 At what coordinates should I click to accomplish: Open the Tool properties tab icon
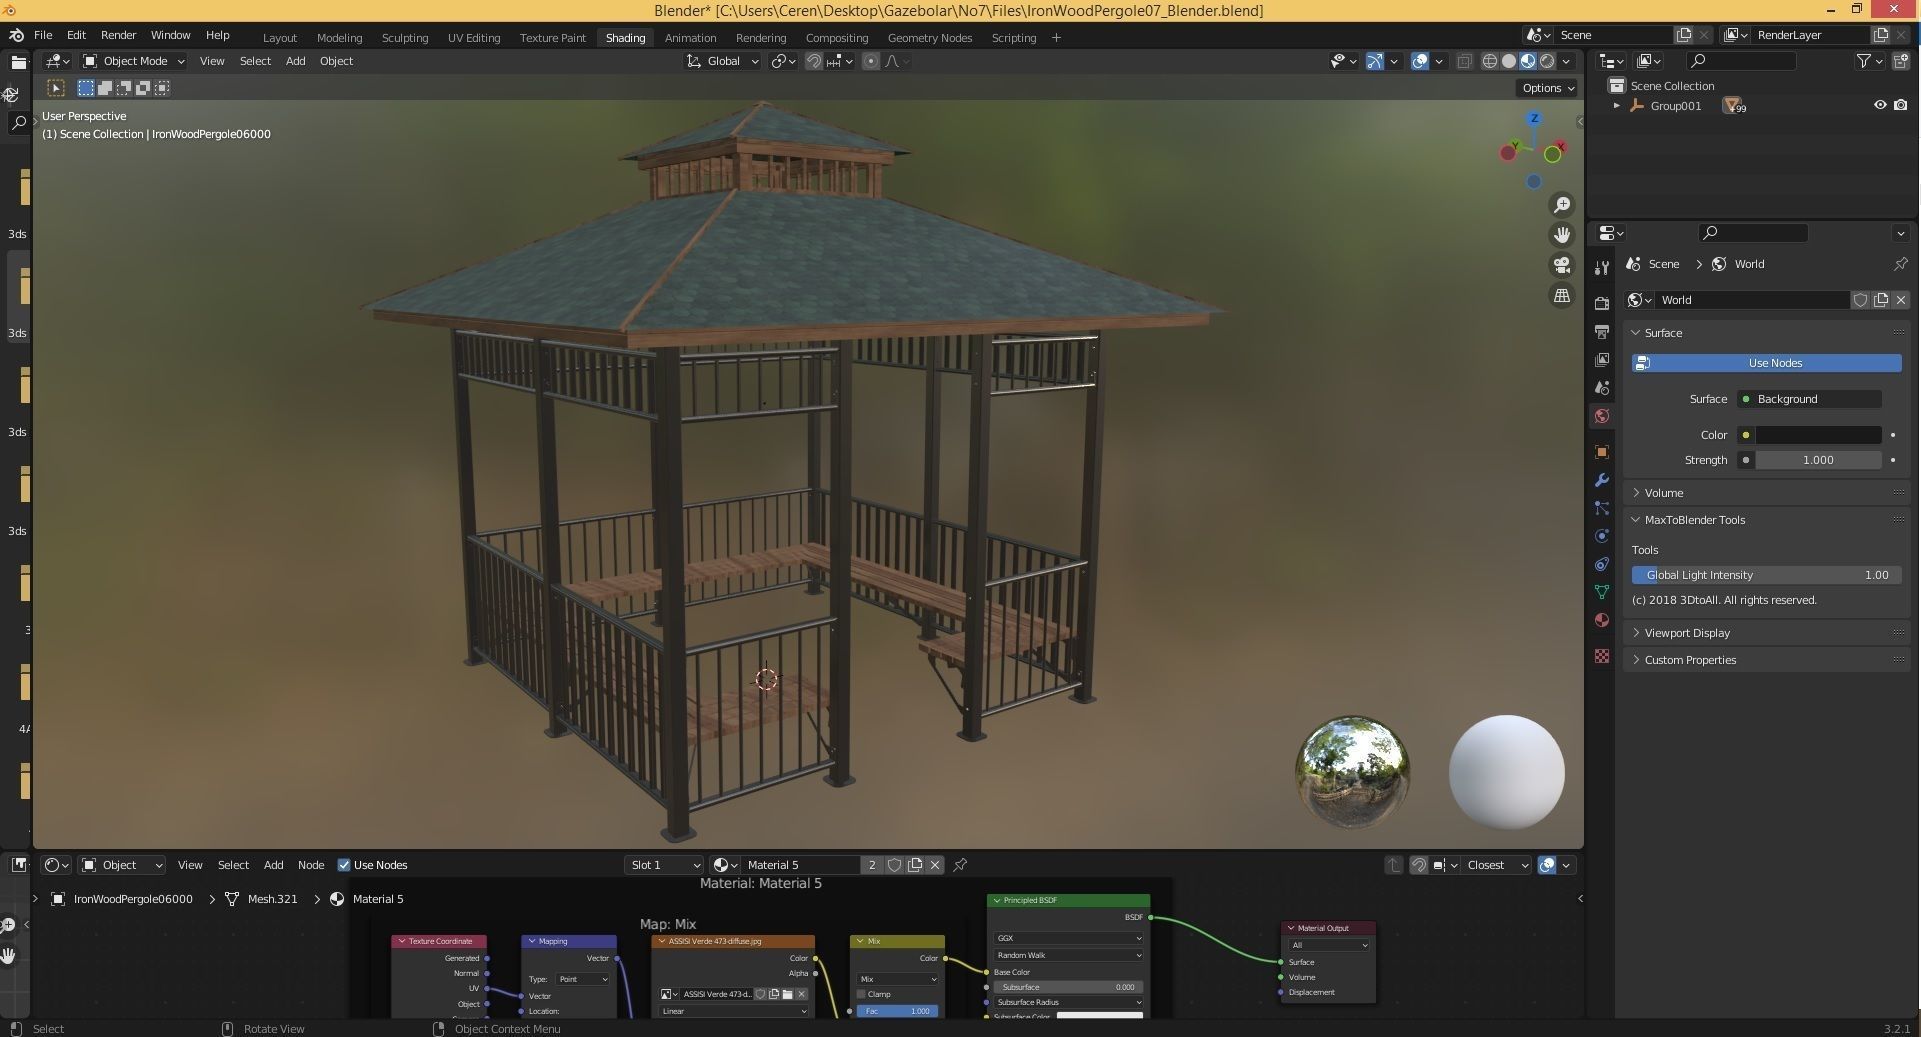coord(1602,267)
